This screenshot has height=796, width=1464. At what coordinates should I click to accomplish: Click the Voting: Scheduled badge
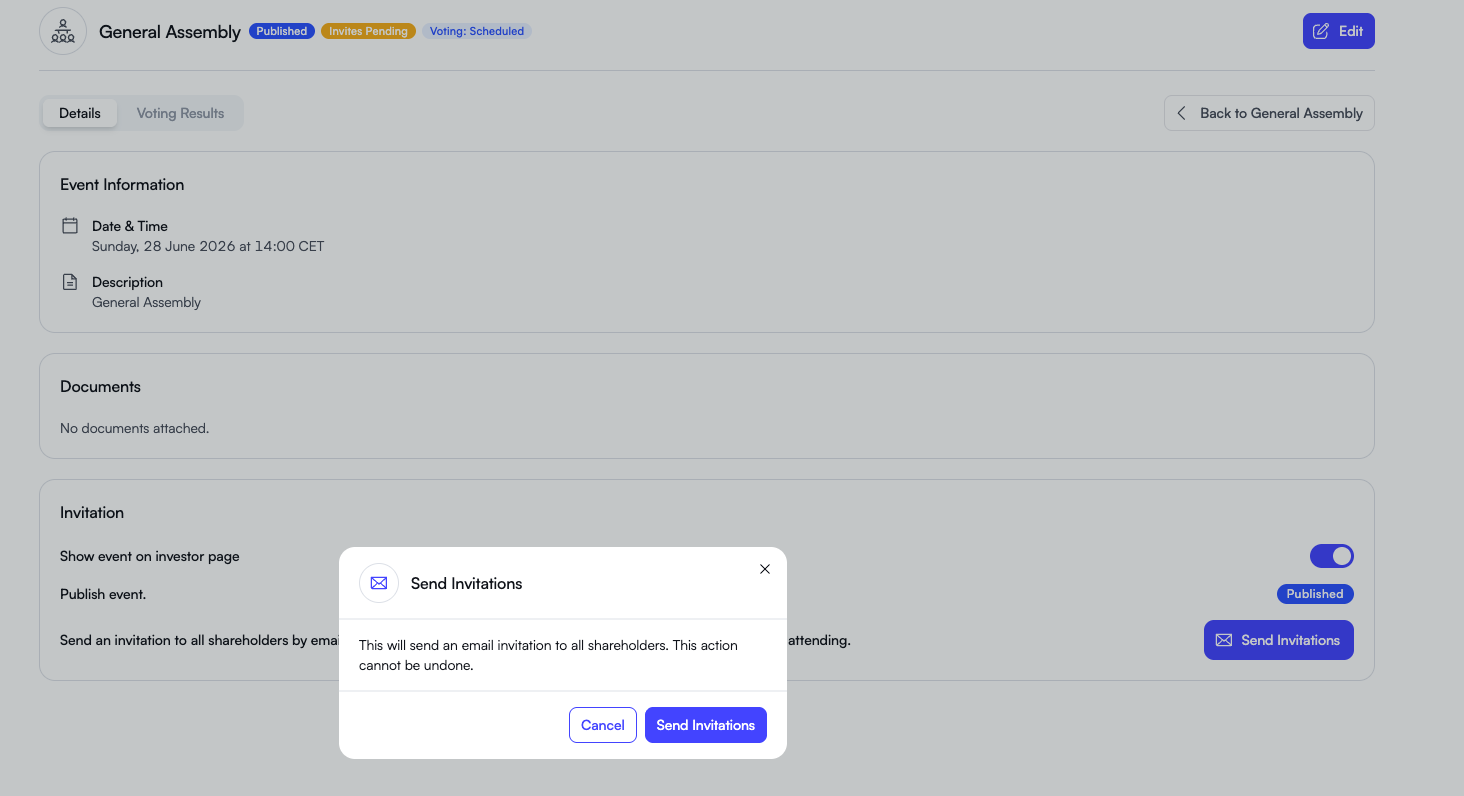click(x=477, y=31)
